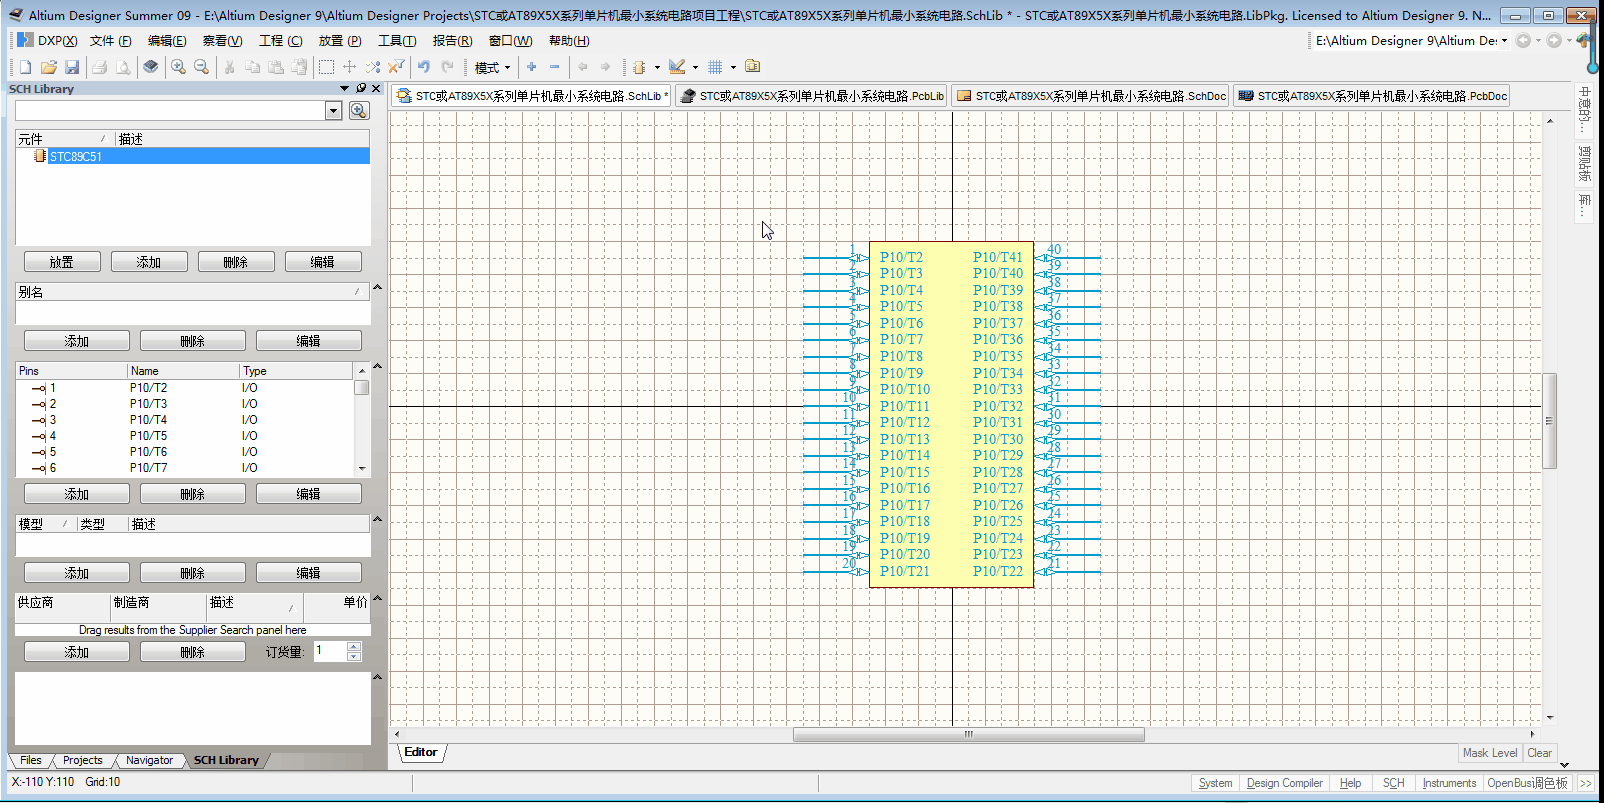
Task: Switch to the Projects panel tab
Action: click(82, 761)
